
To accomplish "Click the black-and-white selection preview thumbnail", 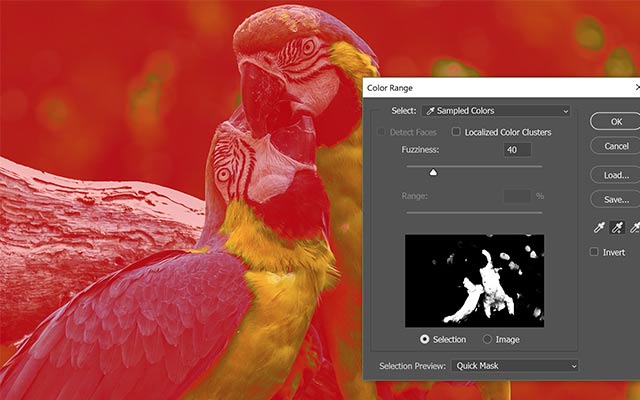I will point(474,280).
